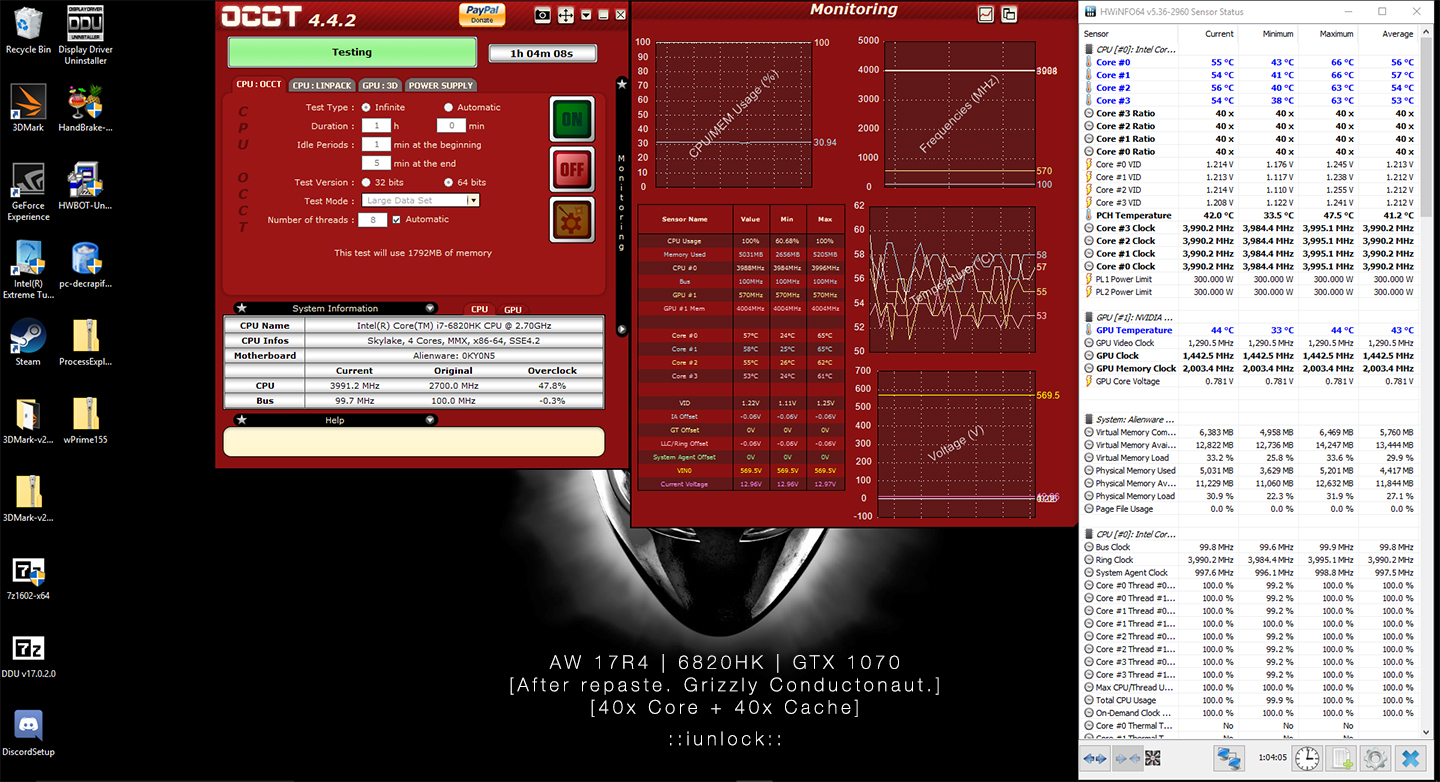The height and width of the screenshot is (782, 1440).
Task: Open the Test Mode dropdown
Action: tap(421, 200)
